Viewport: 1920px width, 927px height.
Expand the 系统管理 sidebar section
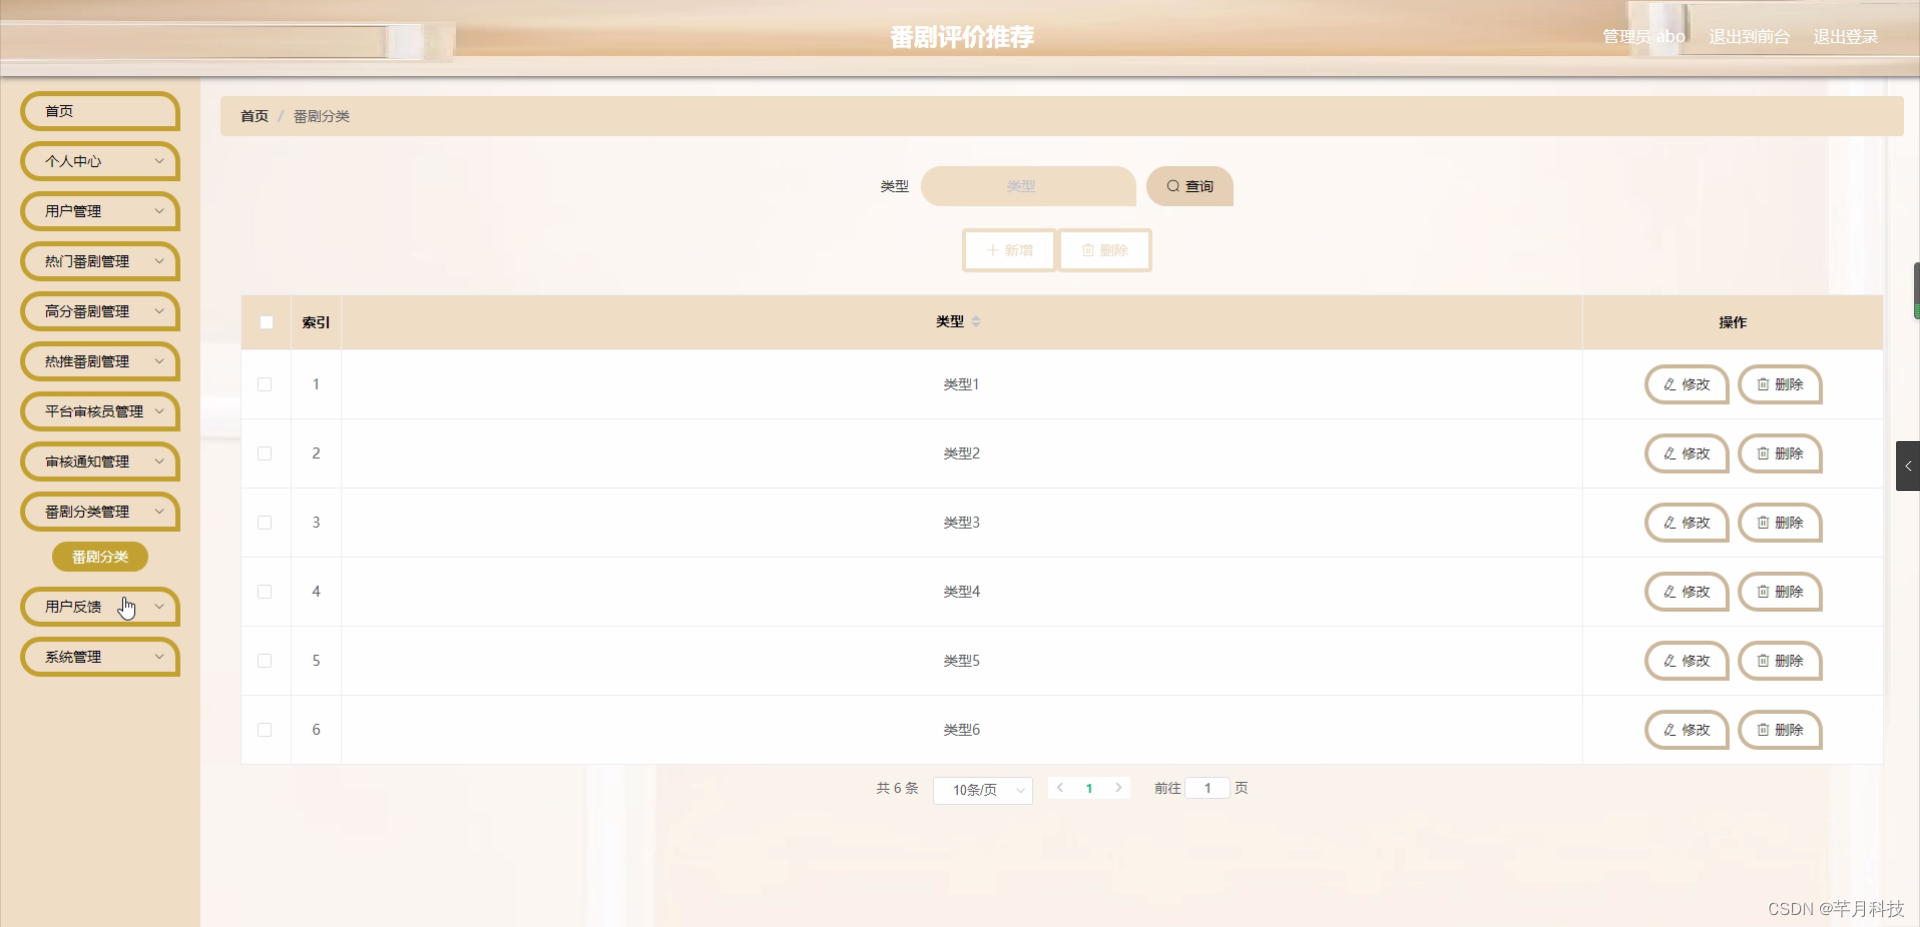(99, 657)
